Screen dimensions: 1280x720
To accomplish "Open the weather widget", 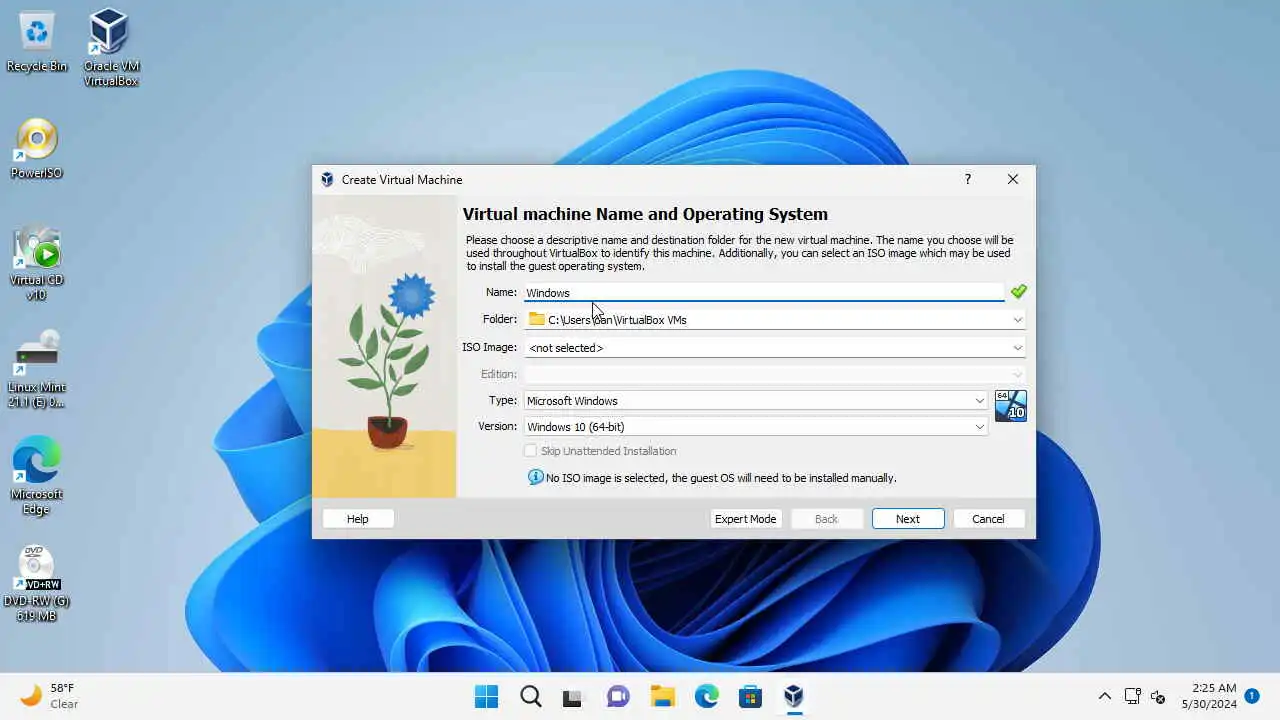I will pos(50,696).
